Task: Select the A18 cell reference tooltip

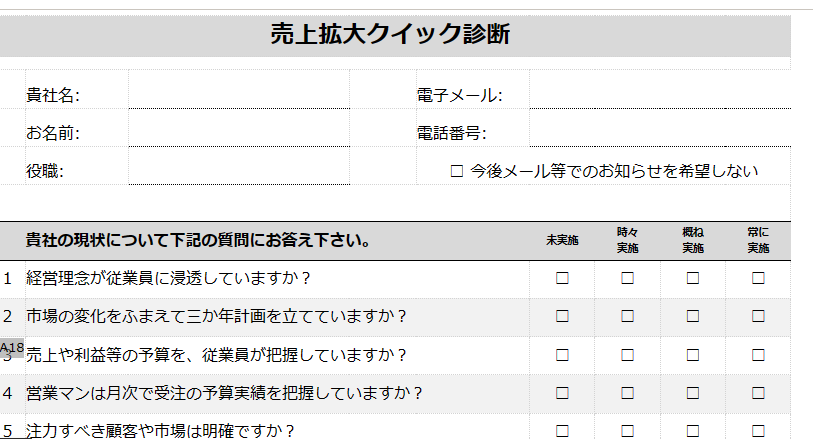Action: tap(12, 348)
